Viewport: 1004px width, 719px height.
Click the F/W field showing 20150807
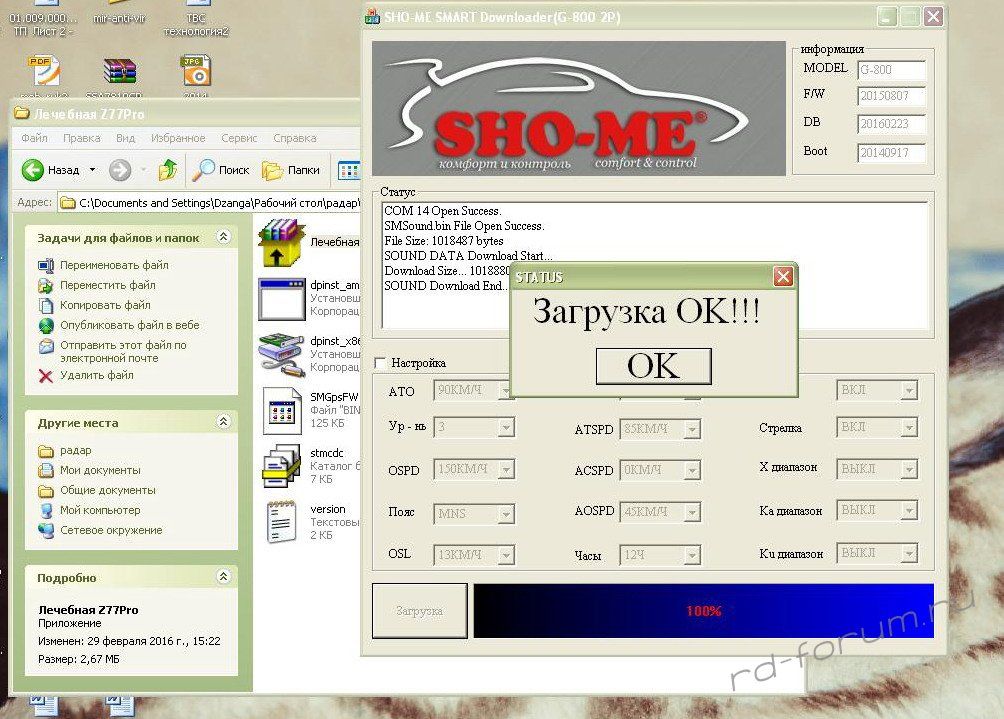pos(891,96)
